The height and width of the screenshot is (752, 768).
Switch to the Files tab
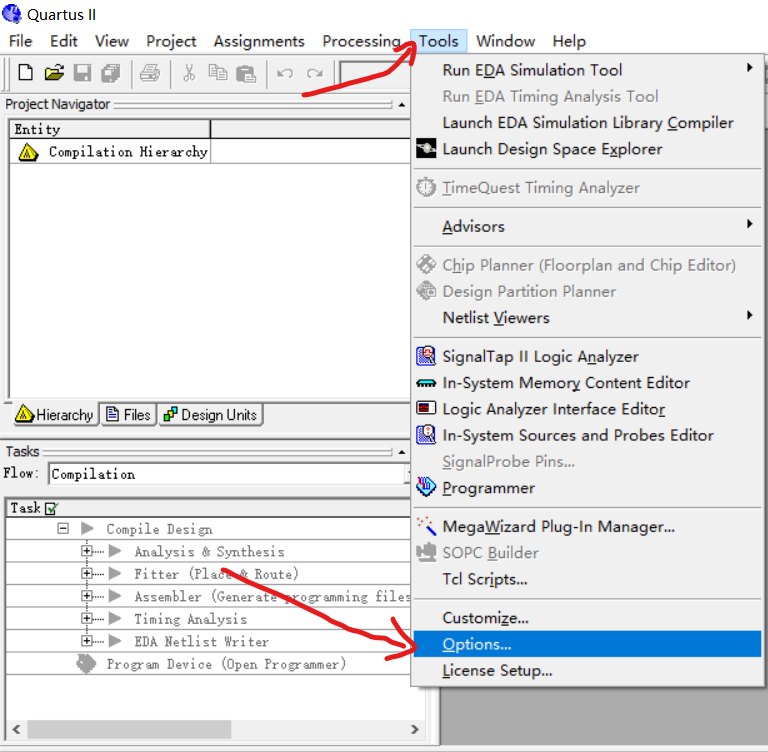point(128,415)
